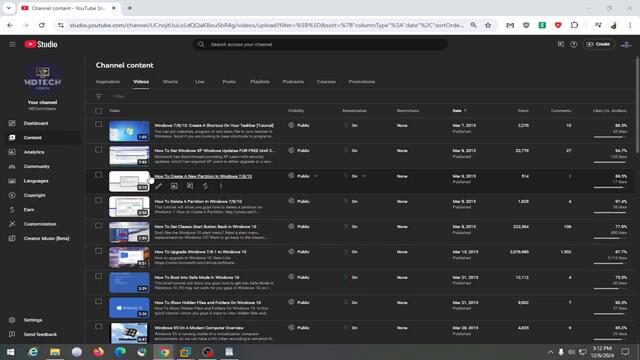Open the three-dot options on hovered row
The image size is (640, 360).
pyautogui.click(x=221, y=186)
